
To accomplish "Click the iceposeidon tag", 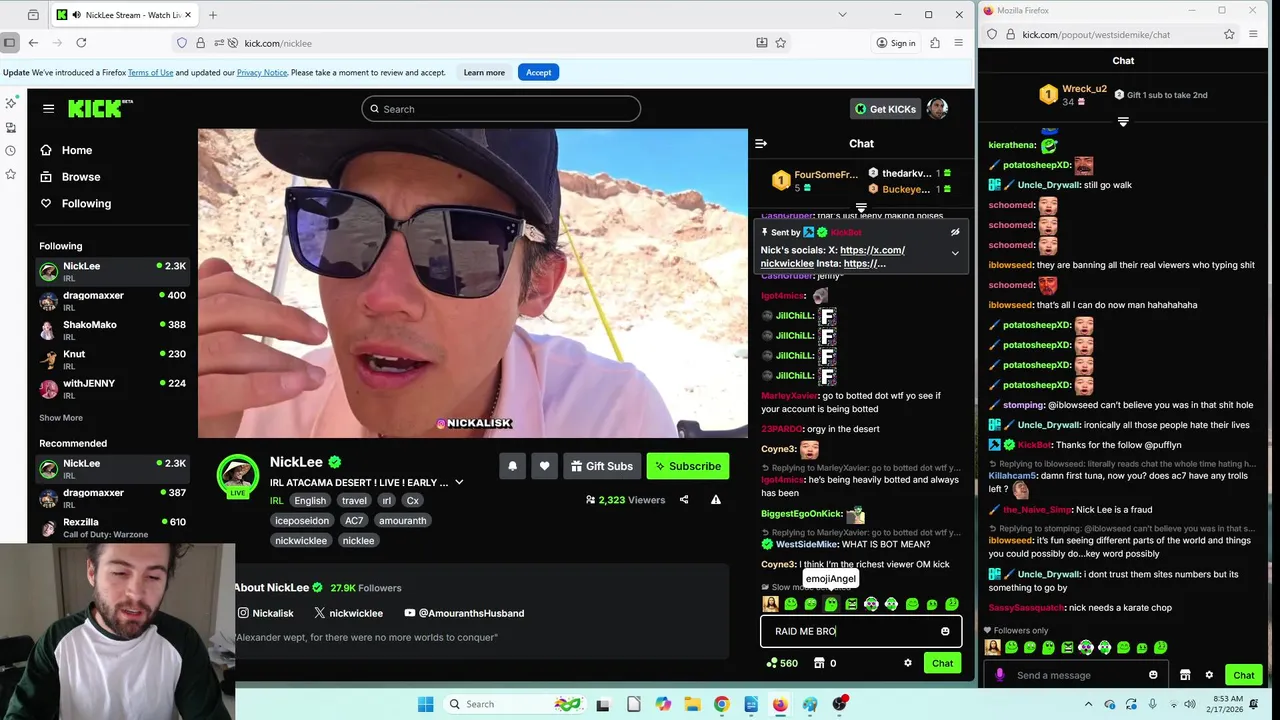I will pyautogui.click(x=302, y=520).
